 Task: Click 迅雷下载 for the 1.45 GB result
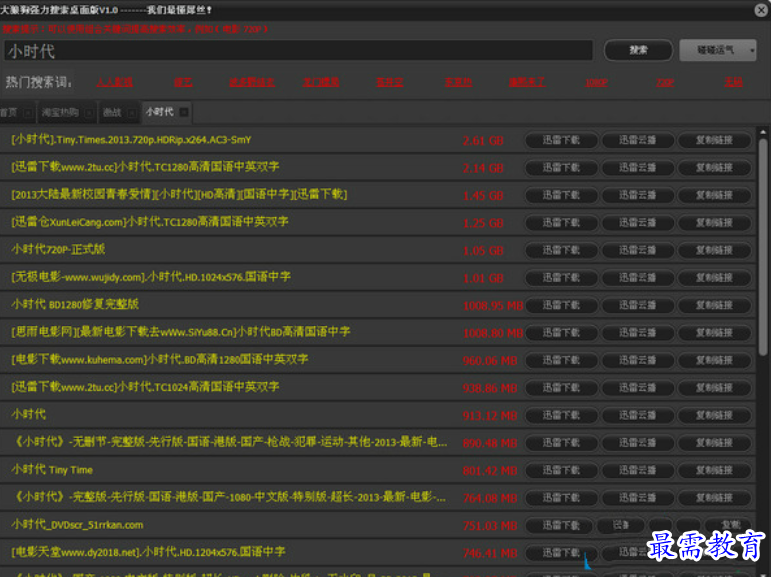click(562, 195)
